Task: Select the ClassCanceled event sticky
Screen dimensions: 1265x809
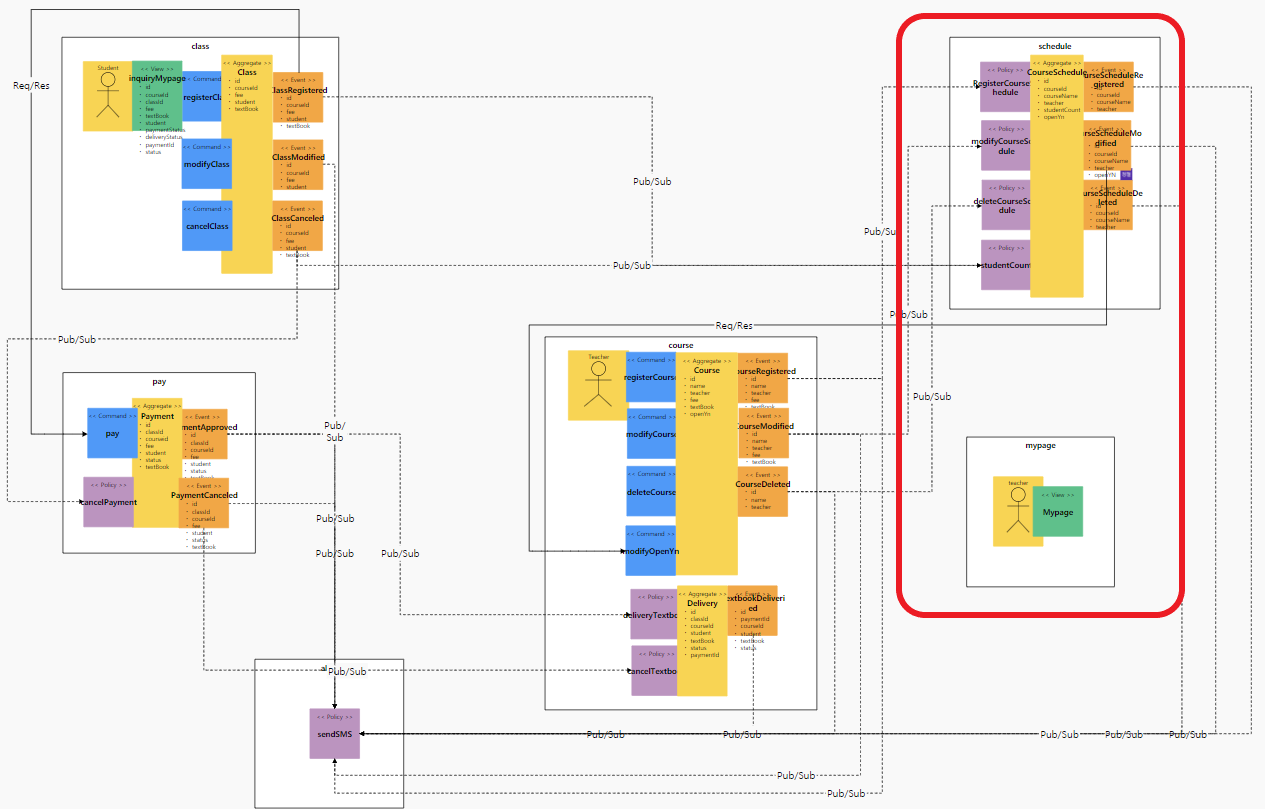Action: pos(298,226)
